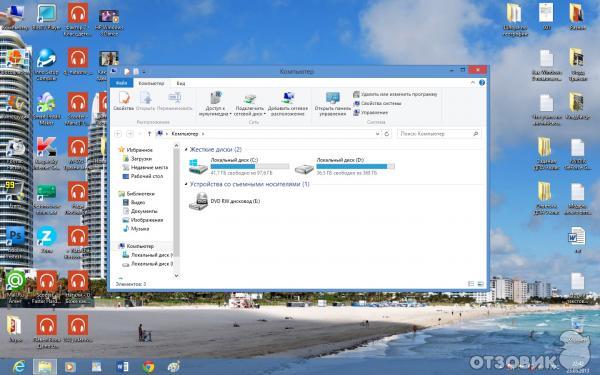This screenshot has height=375, width=600.
Task: Select the Локальный диск (C:) drive icon
Action: tap(198, 167)
